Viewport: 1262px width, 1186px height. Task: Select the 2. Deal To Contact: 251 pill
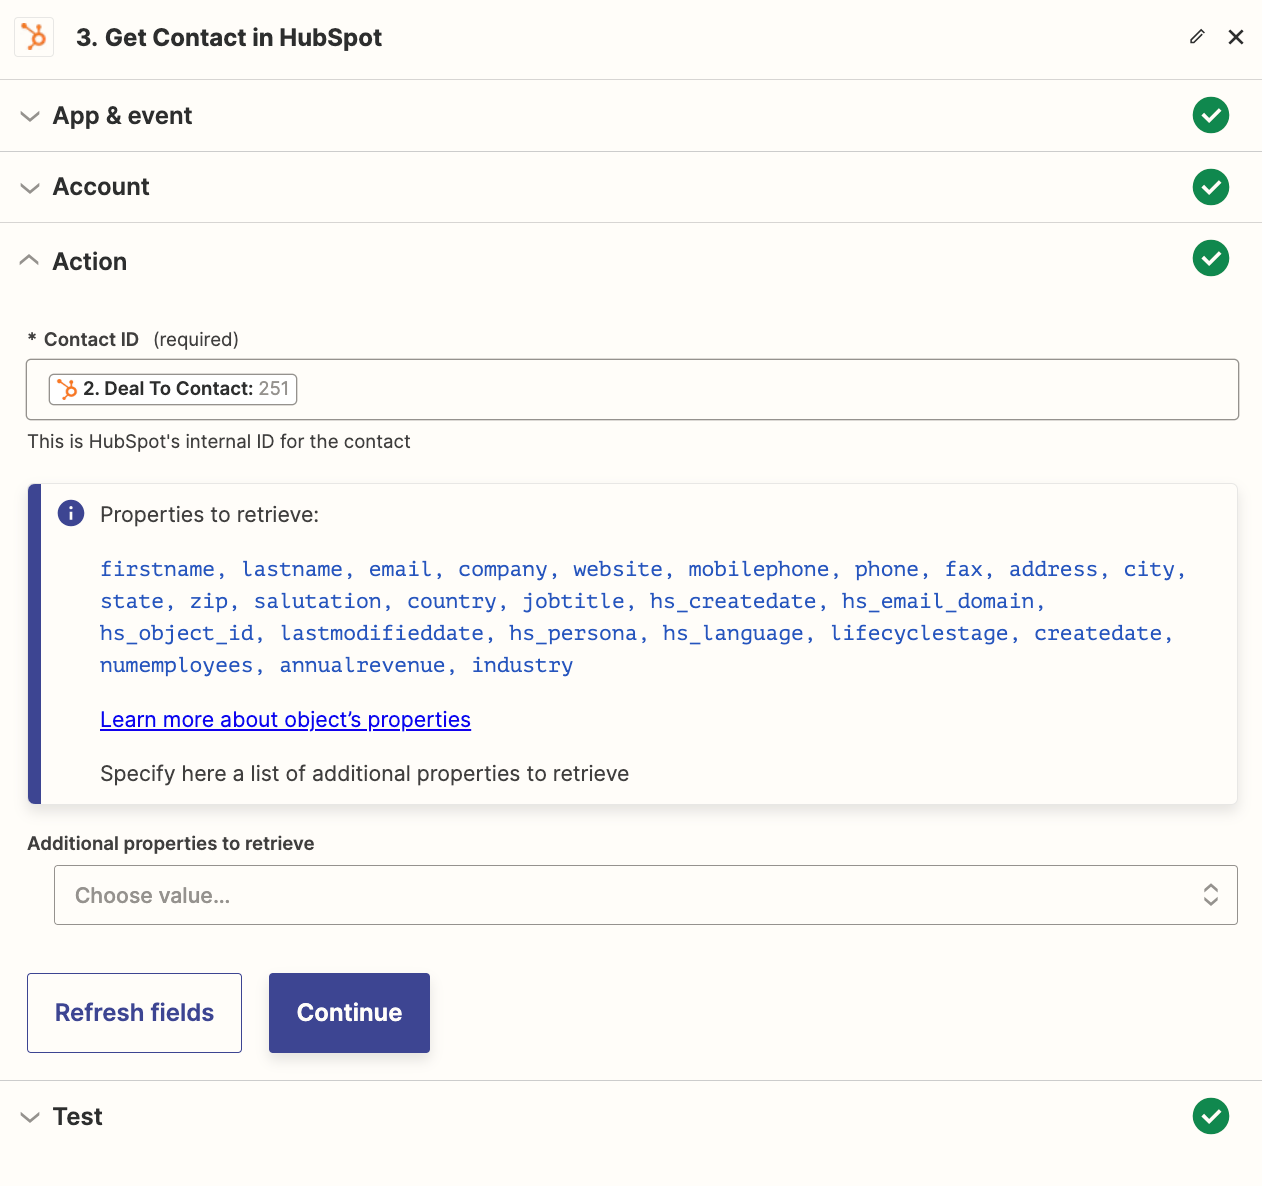173,389
